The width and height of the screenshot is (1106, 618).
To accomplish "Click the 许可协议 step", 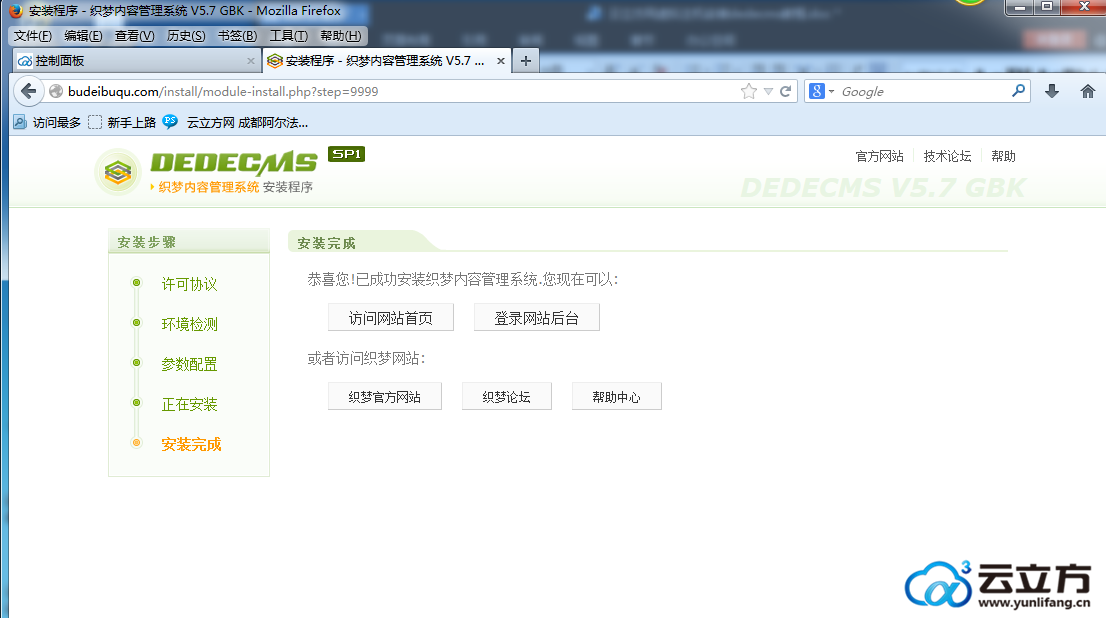I will [189, 284].
